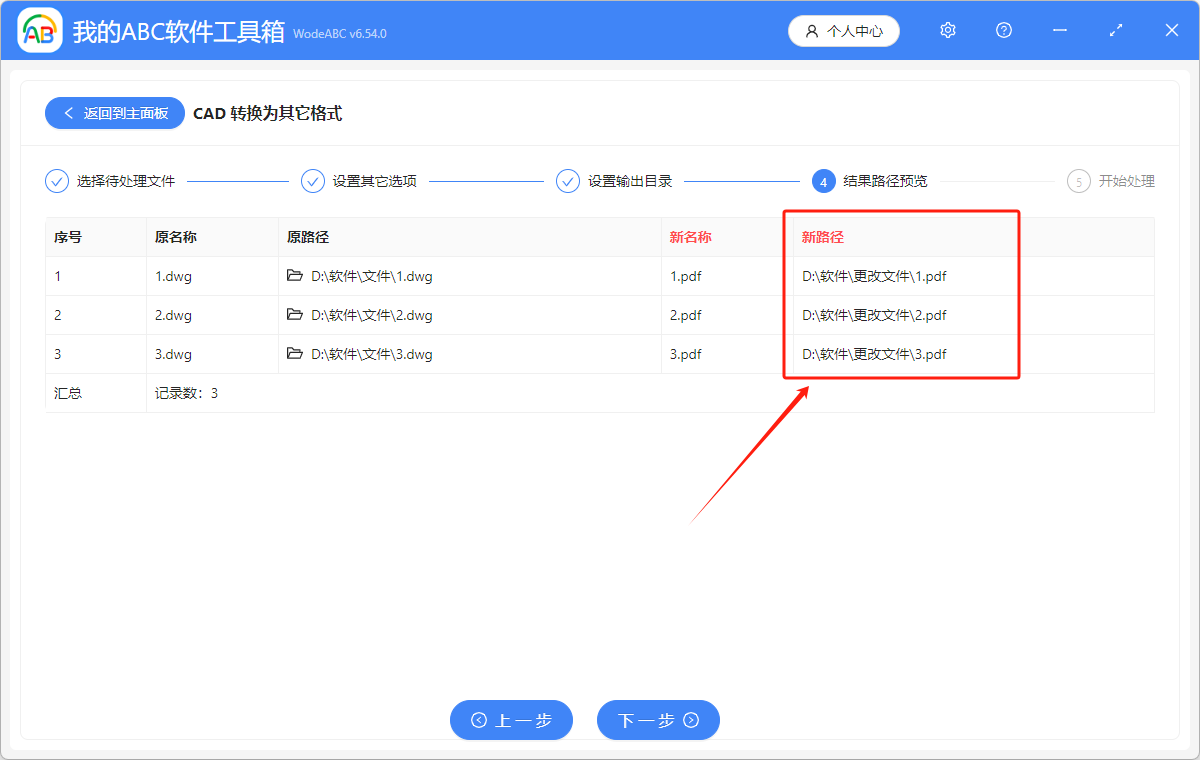Select the 开始处理 step indicator
Viewport: 1200px width, 760px height.
1078,181
